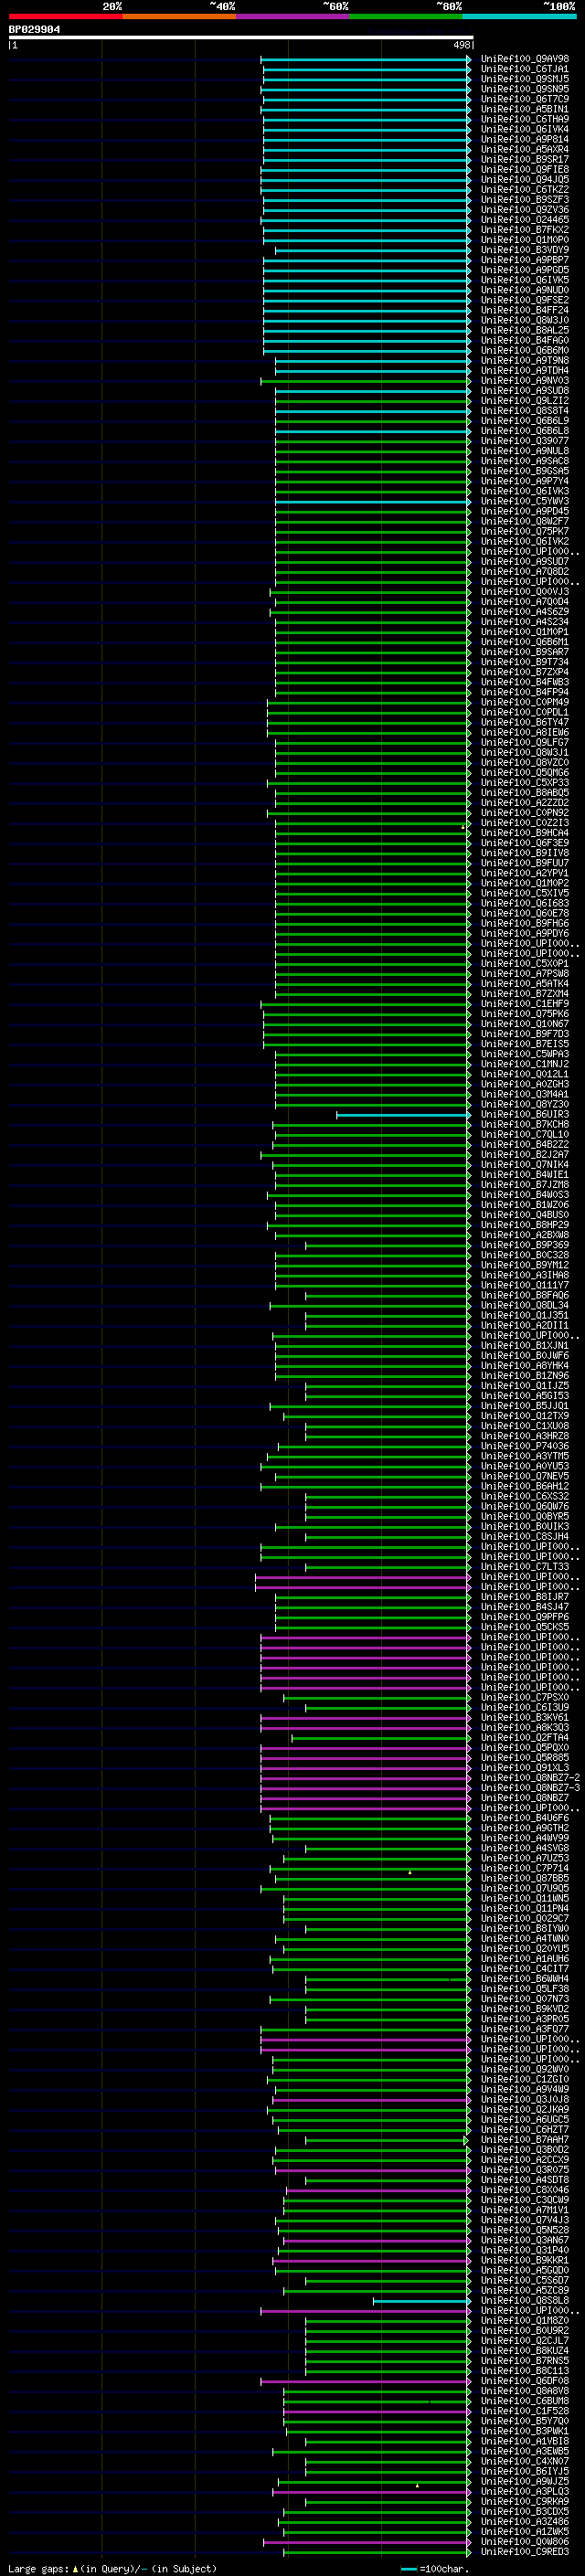Select hit UniRef100_Q6IVK5
Image resolution: width=585 pixels, height=2576 pixels.
[x=525, y=280]
